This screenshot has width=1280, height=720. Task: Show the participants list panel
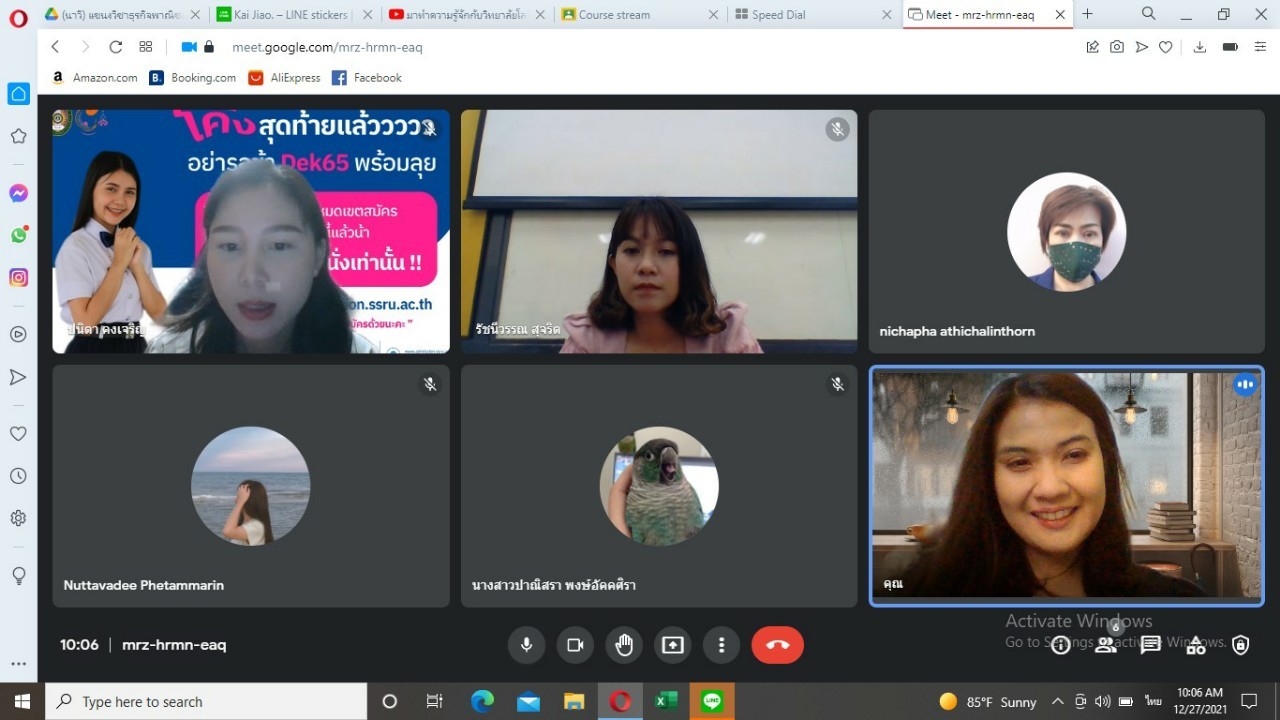pos(1105,645)
